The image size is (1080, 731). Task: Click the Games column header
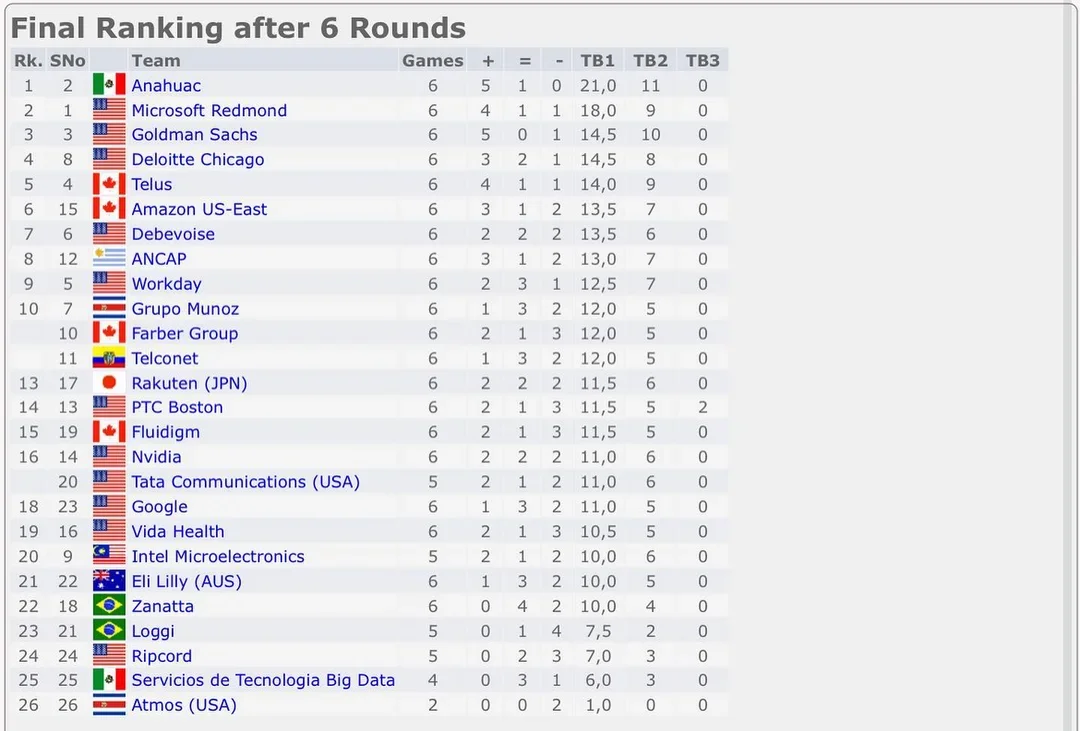point(432,61)
